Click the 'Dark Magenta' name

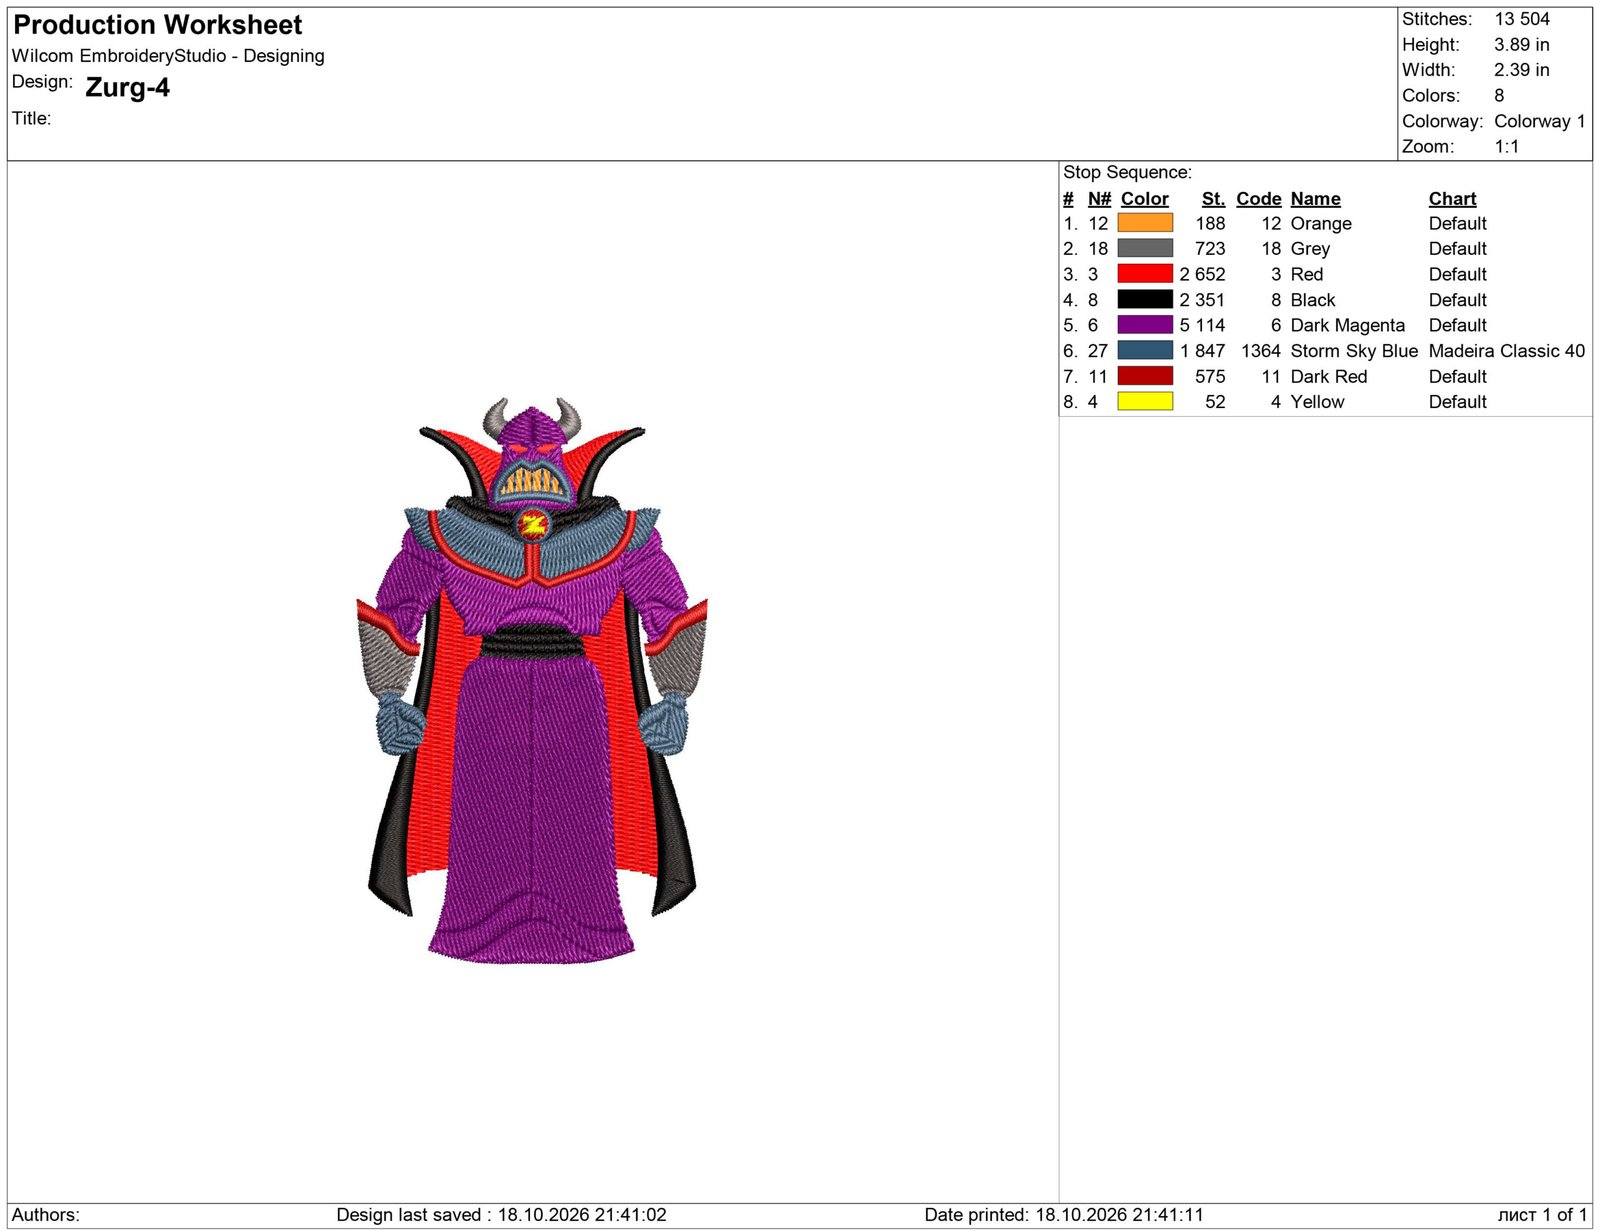coord(1348,326)
